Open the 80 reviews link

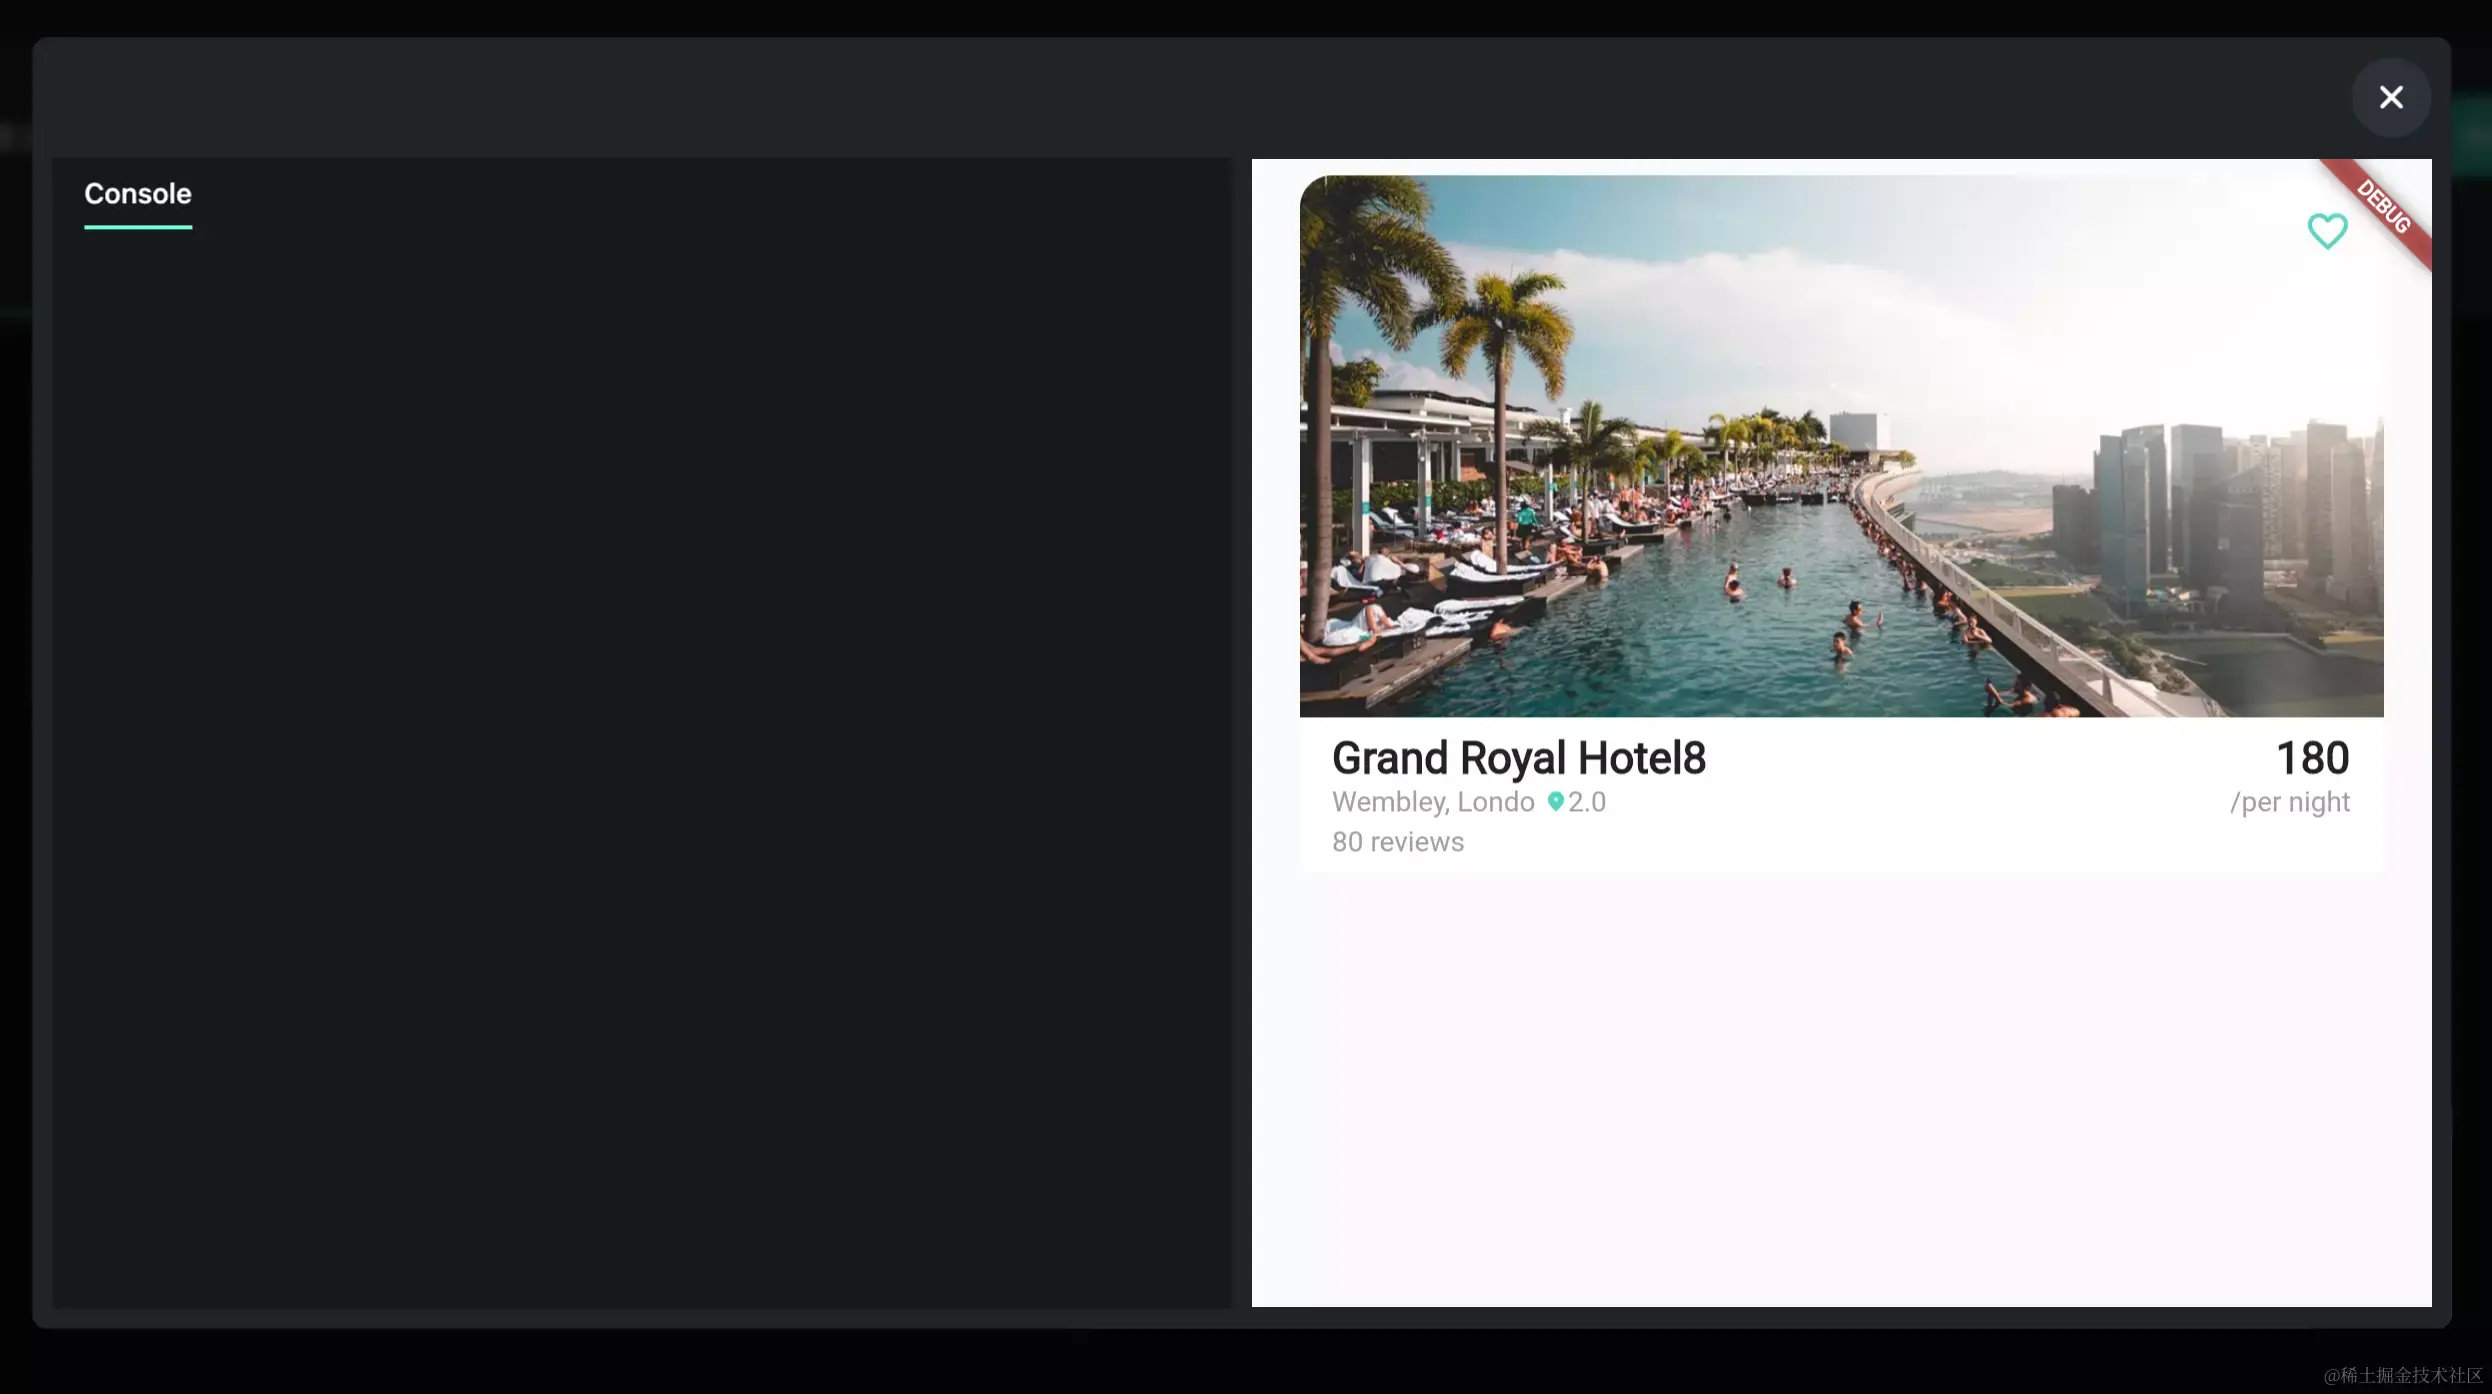[x=1397, y=842]
